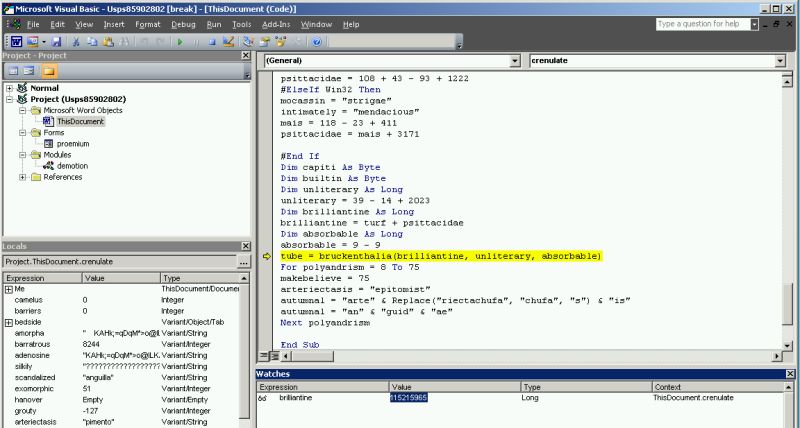Click the Reset stop icon
The width and height of the screenshot is (800, 428).
click(212, 42)
